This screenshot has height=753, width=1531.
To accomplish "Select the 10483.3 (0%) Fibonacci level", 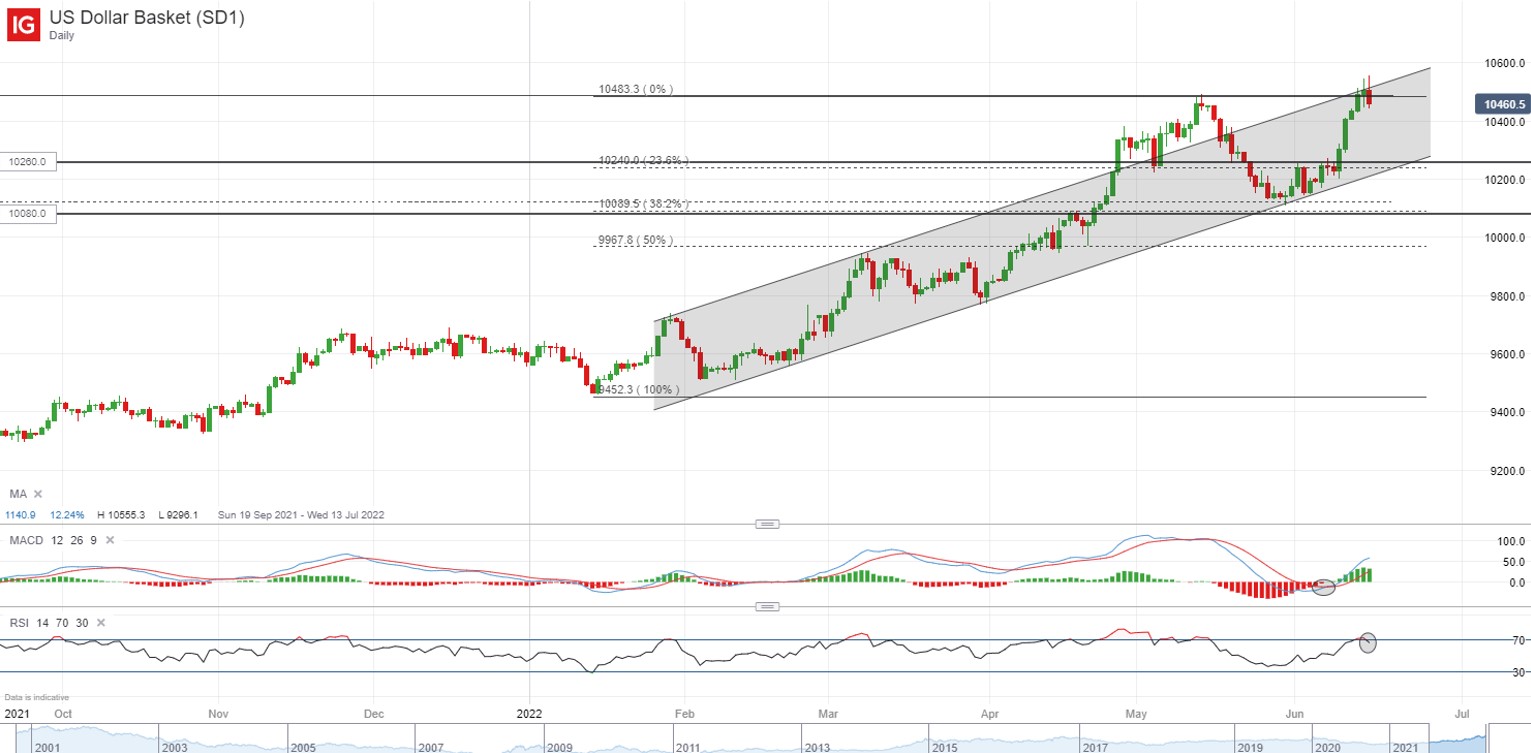I will pos(636,89).
